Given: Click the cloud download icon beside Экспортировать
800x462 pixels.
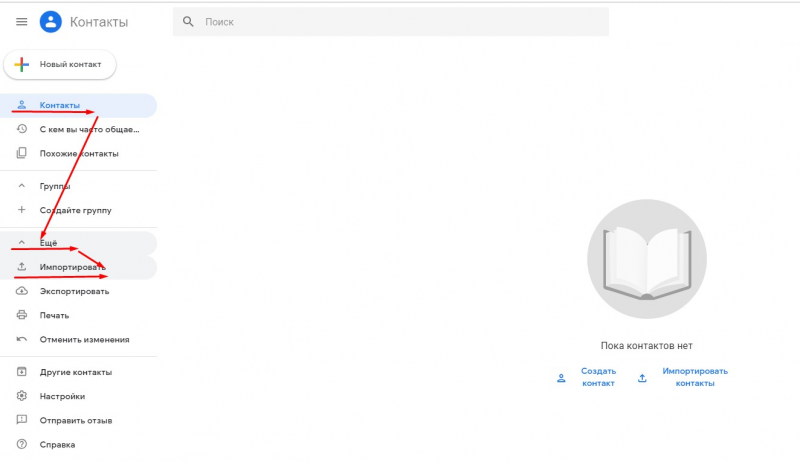Looking at the screenshot, I should (x=21, y=291).
